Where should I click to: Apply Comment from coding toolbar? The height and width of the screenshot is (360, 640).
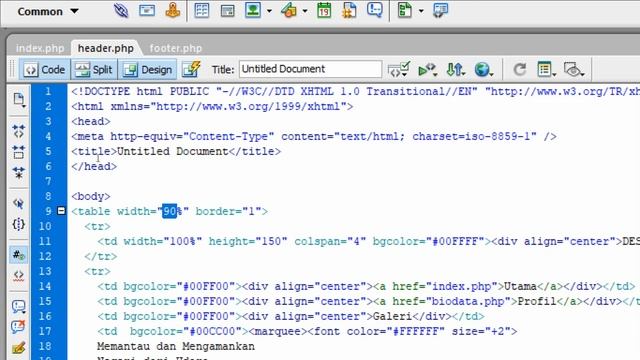pos(18,306)
